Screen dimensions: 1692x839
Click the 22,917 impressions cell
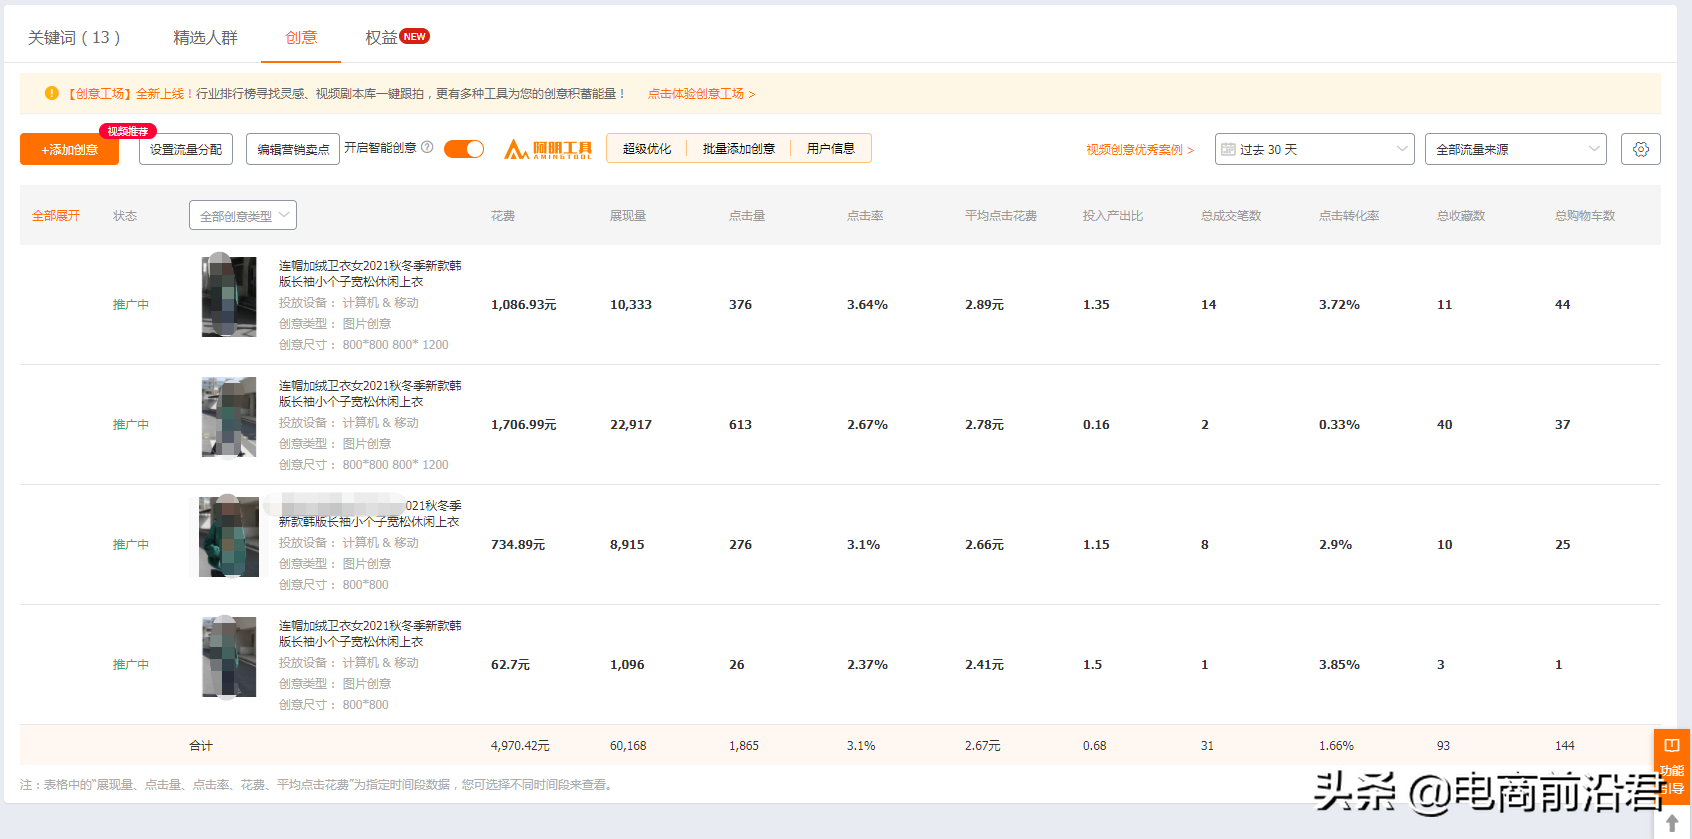631,424
